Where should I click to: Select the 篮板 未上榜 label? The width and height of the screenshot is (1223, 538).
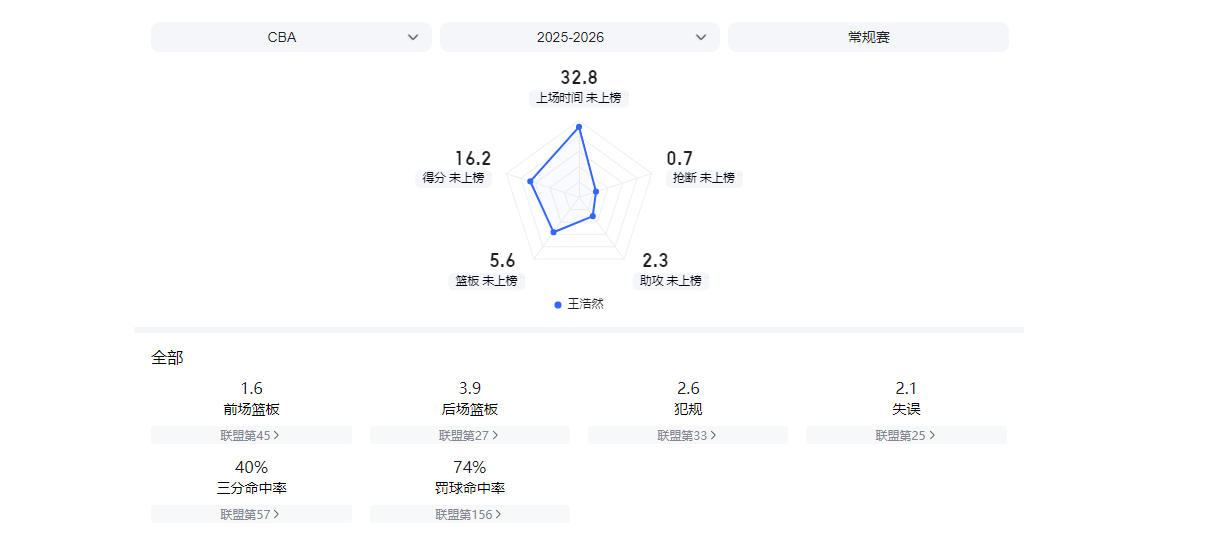tap(487, 281)
